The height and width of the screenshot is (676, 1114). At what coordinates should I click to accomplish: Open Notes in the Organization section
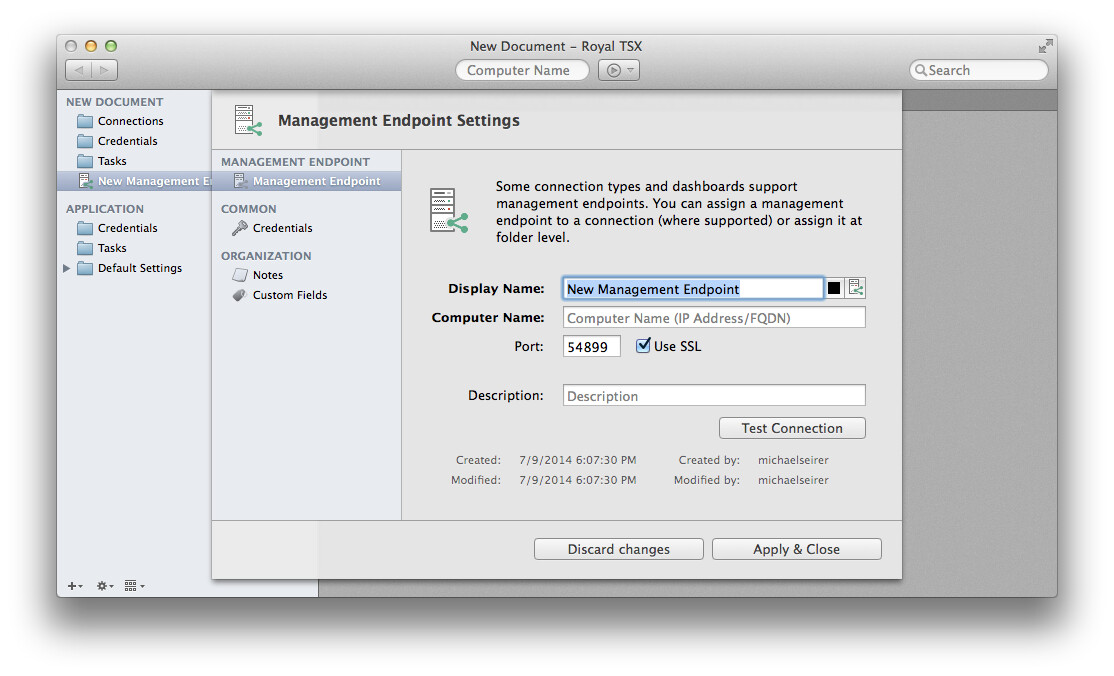[267, 275]
